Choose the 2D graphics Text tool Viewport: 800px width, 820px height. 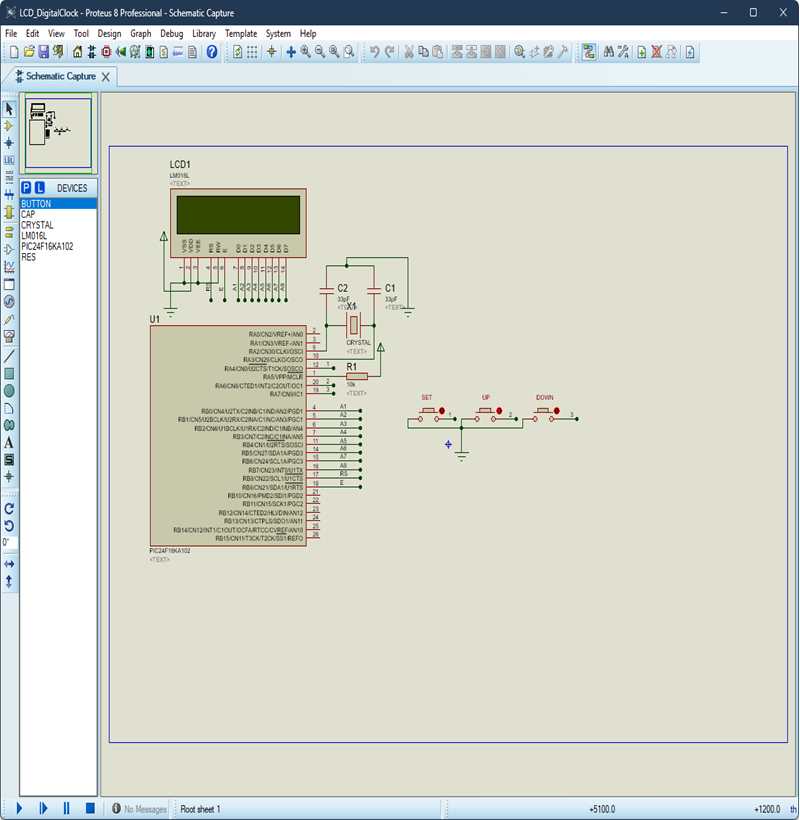(10, 444)
